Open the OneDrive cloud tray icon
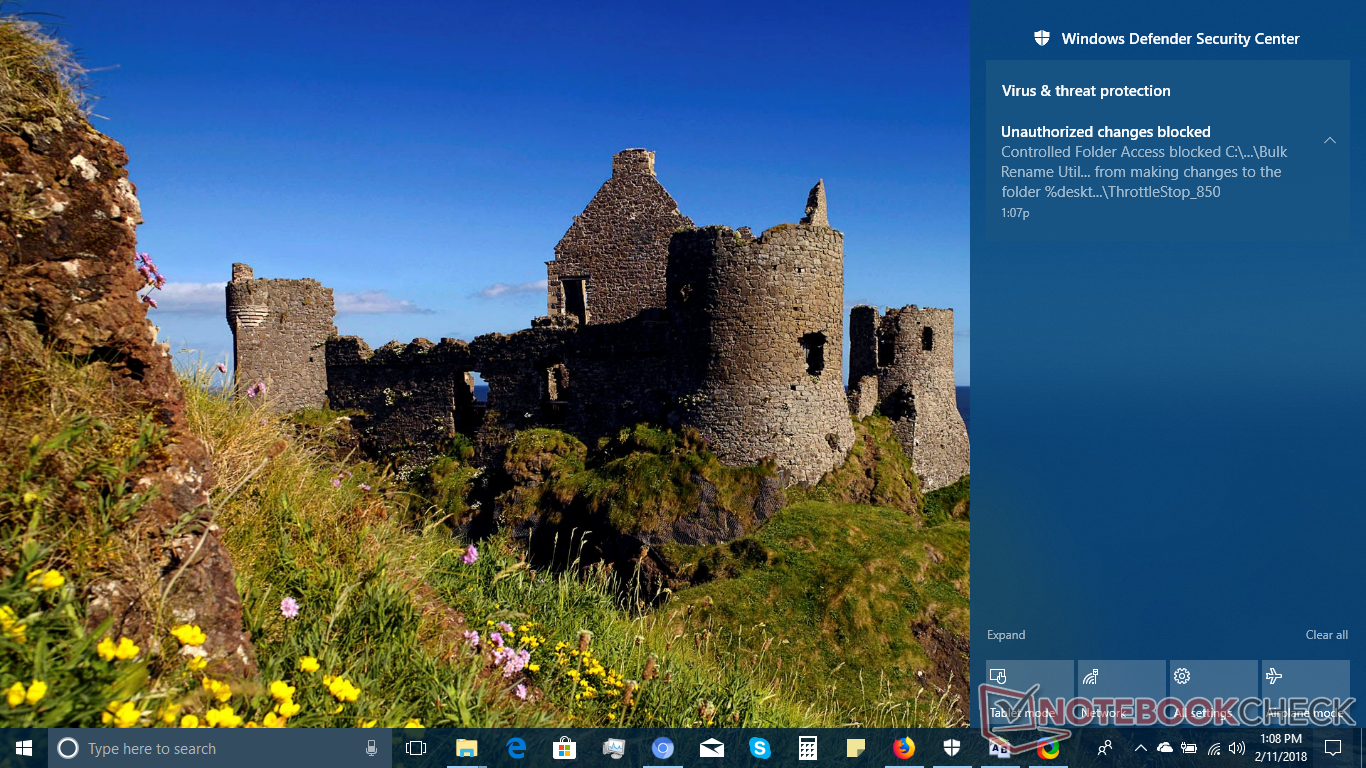Screen dimensions: 1366x768 point(1165,748)
